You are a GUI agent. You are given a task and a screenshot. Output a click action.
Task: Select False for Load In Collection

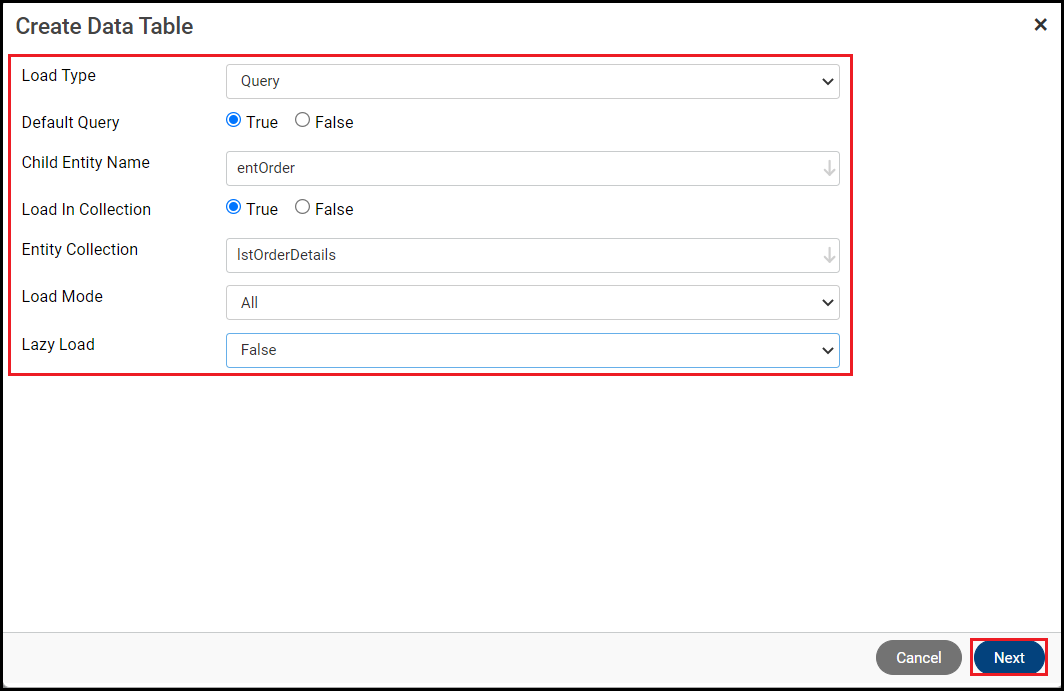click(x=302, y=208)
